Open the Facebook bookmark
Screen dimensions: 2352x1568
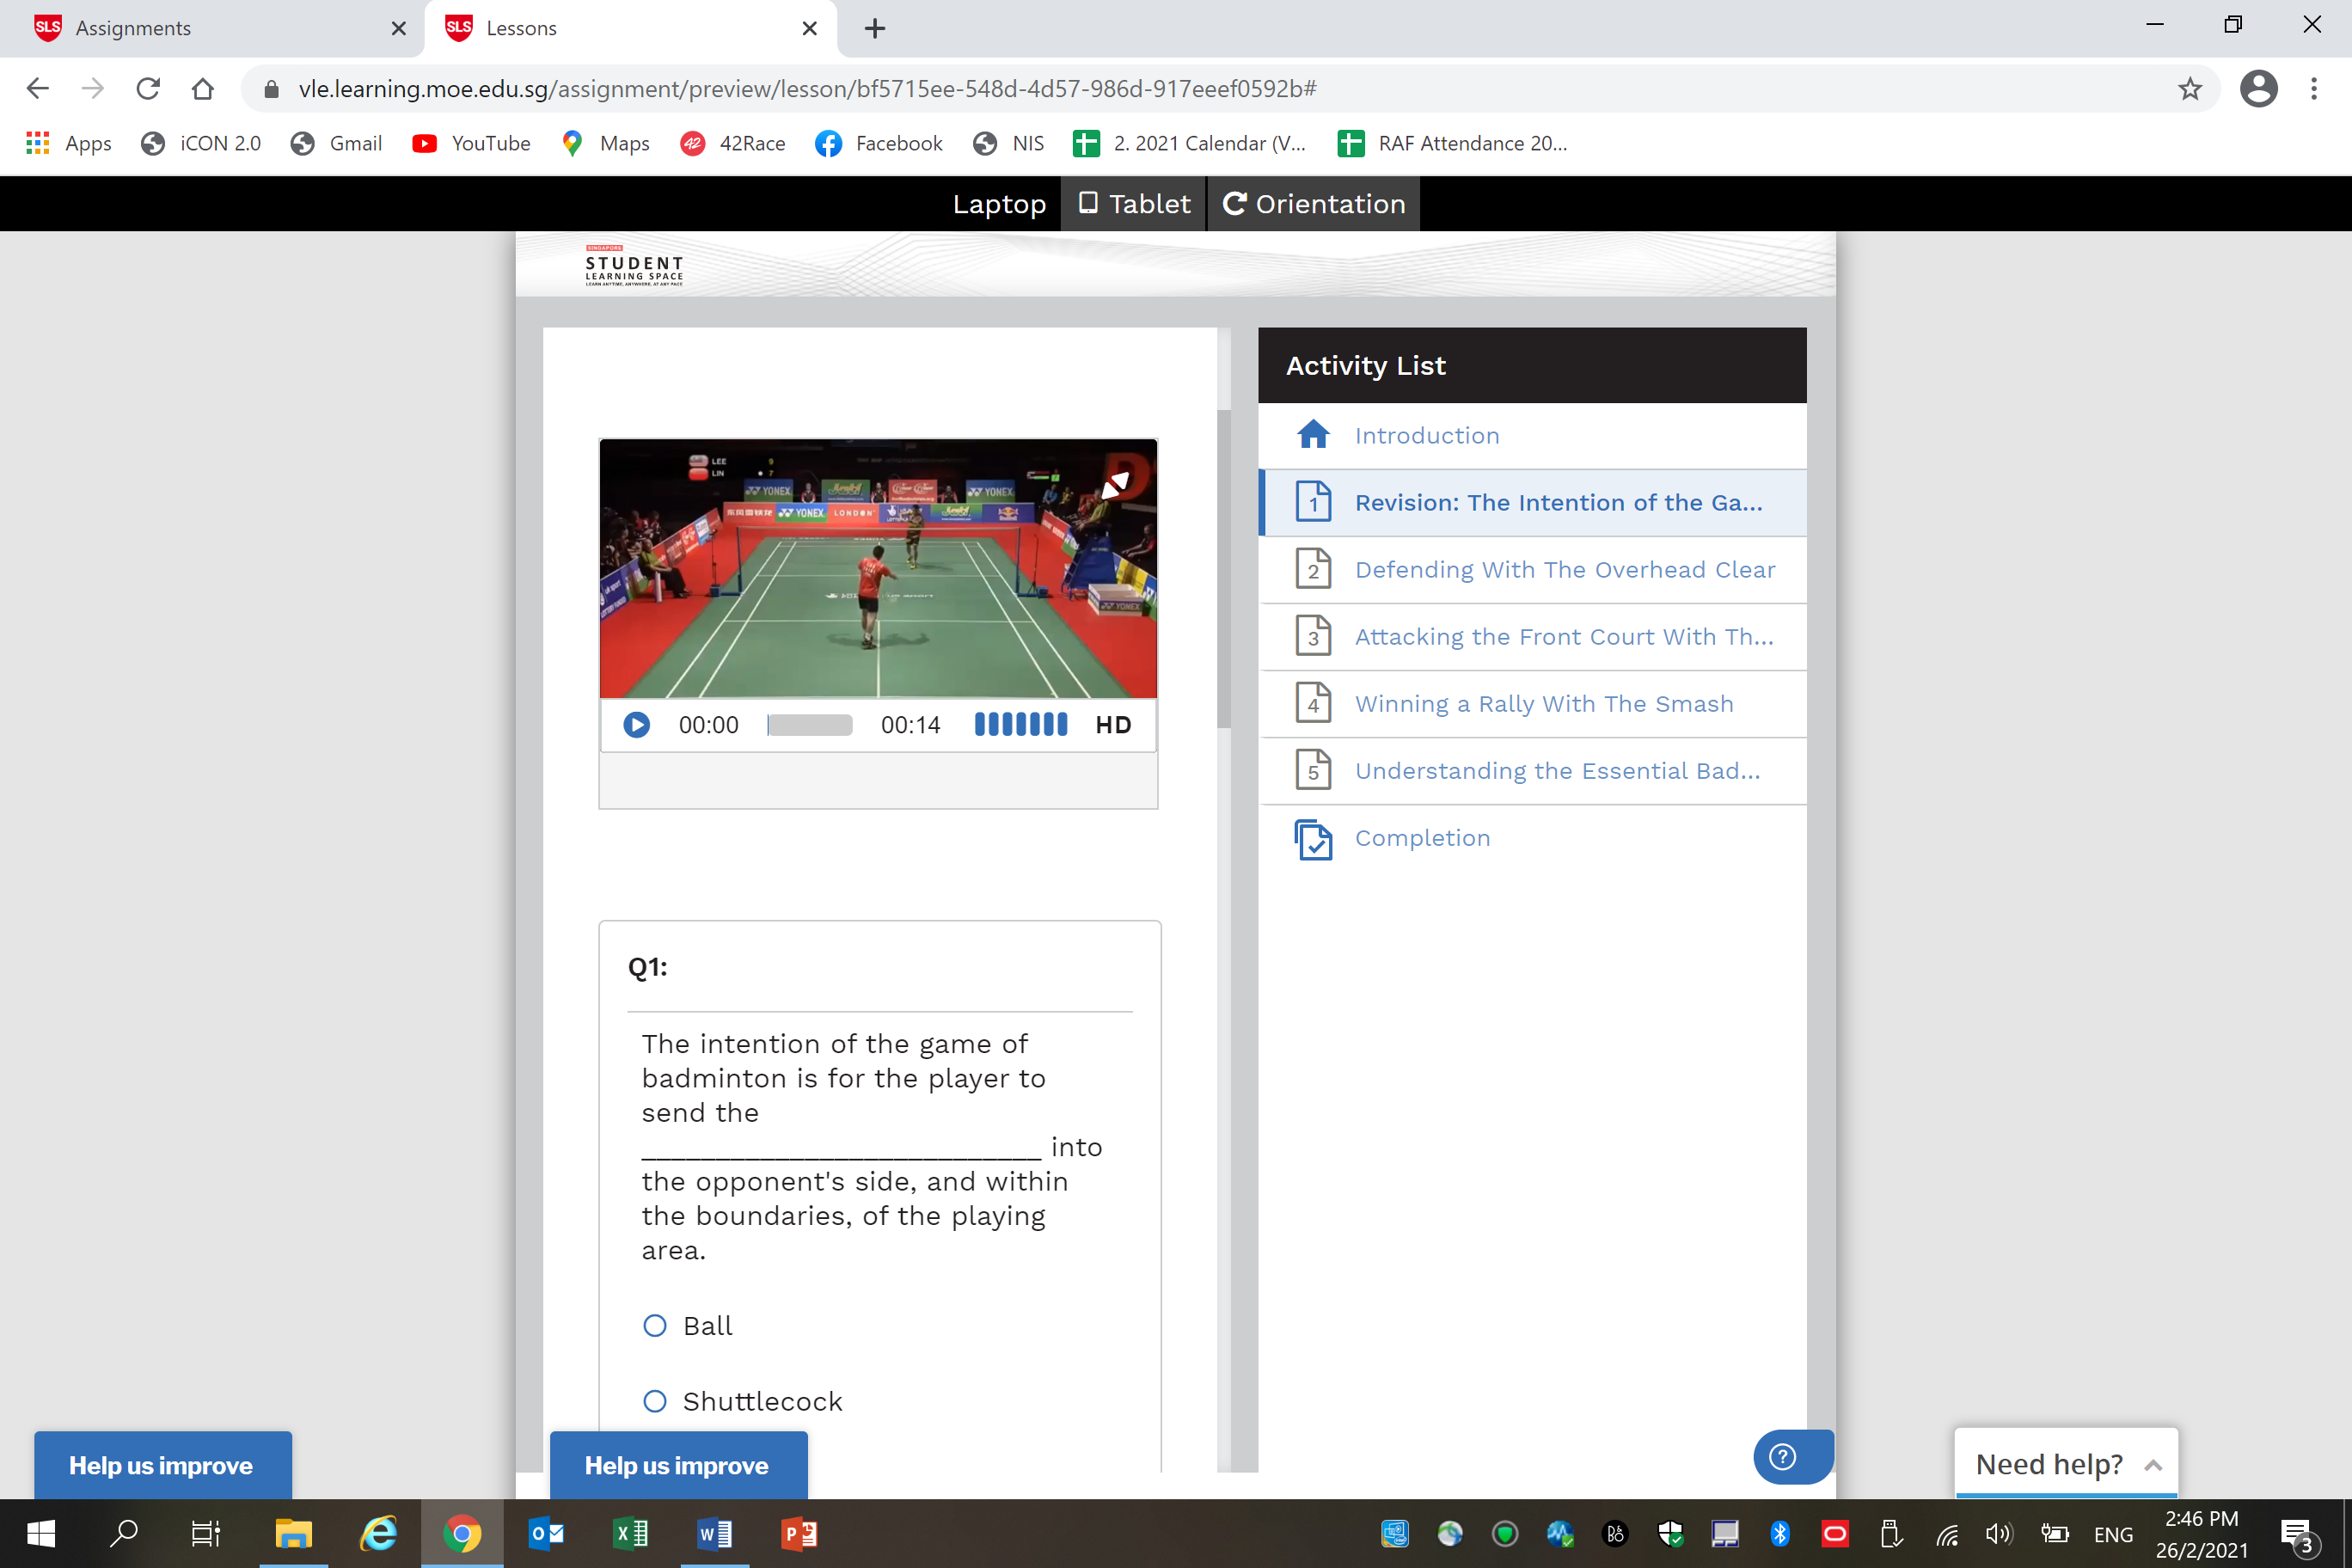[x=879, y=144]
